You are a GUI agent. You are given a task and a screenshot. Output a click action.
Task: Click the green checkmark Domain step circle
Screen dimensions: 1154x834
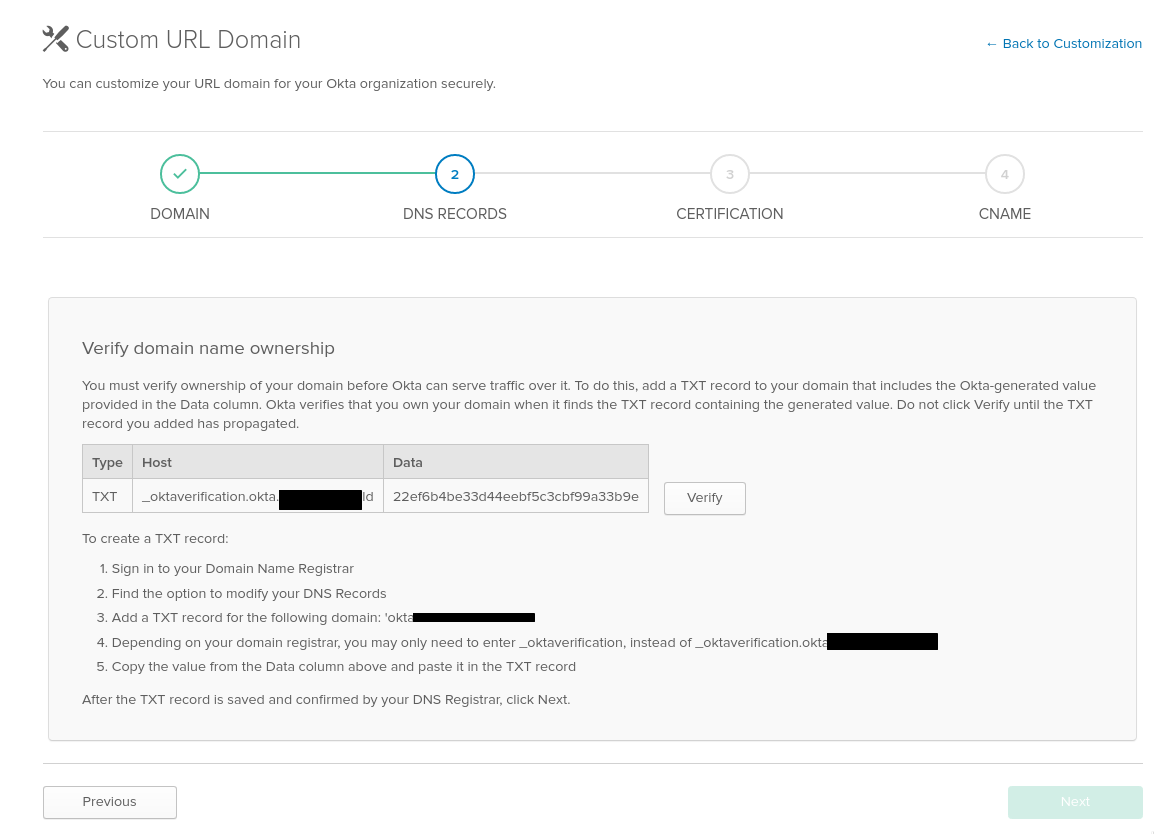click(180, 174)
